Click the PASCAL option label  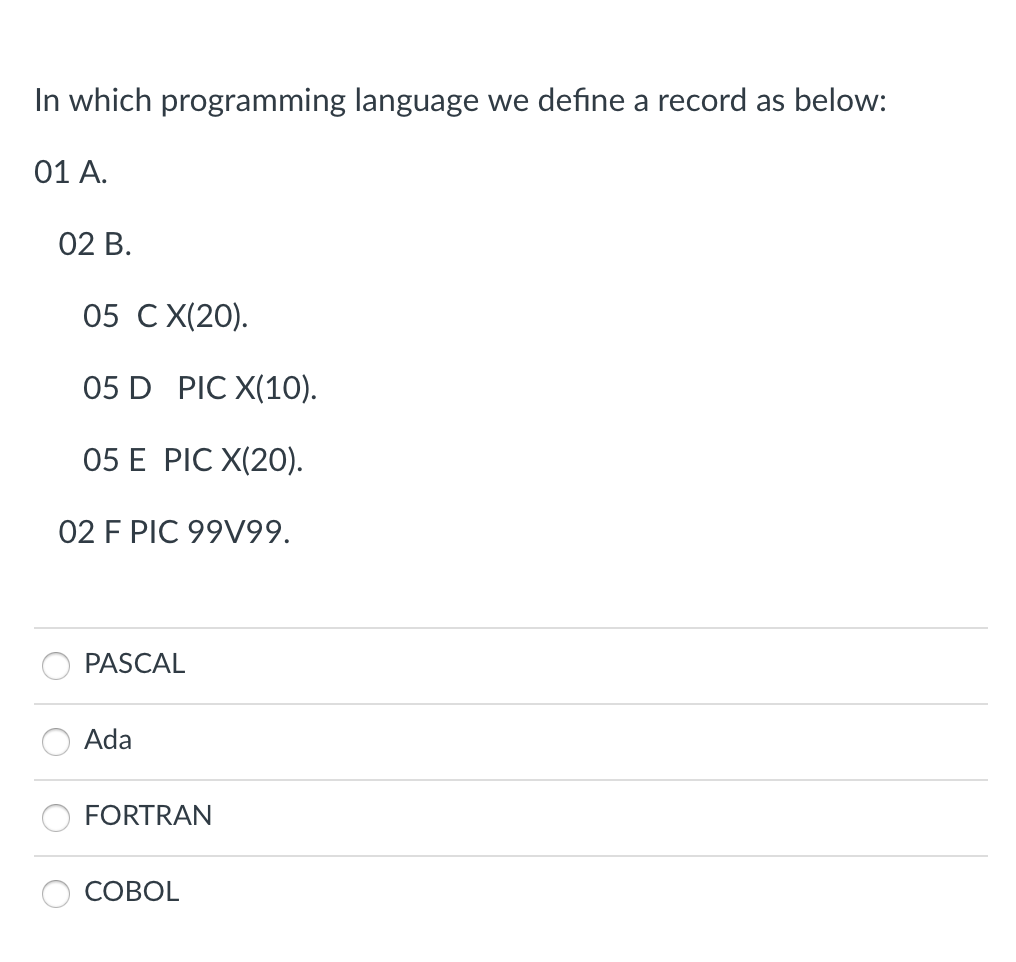(134, 664)
